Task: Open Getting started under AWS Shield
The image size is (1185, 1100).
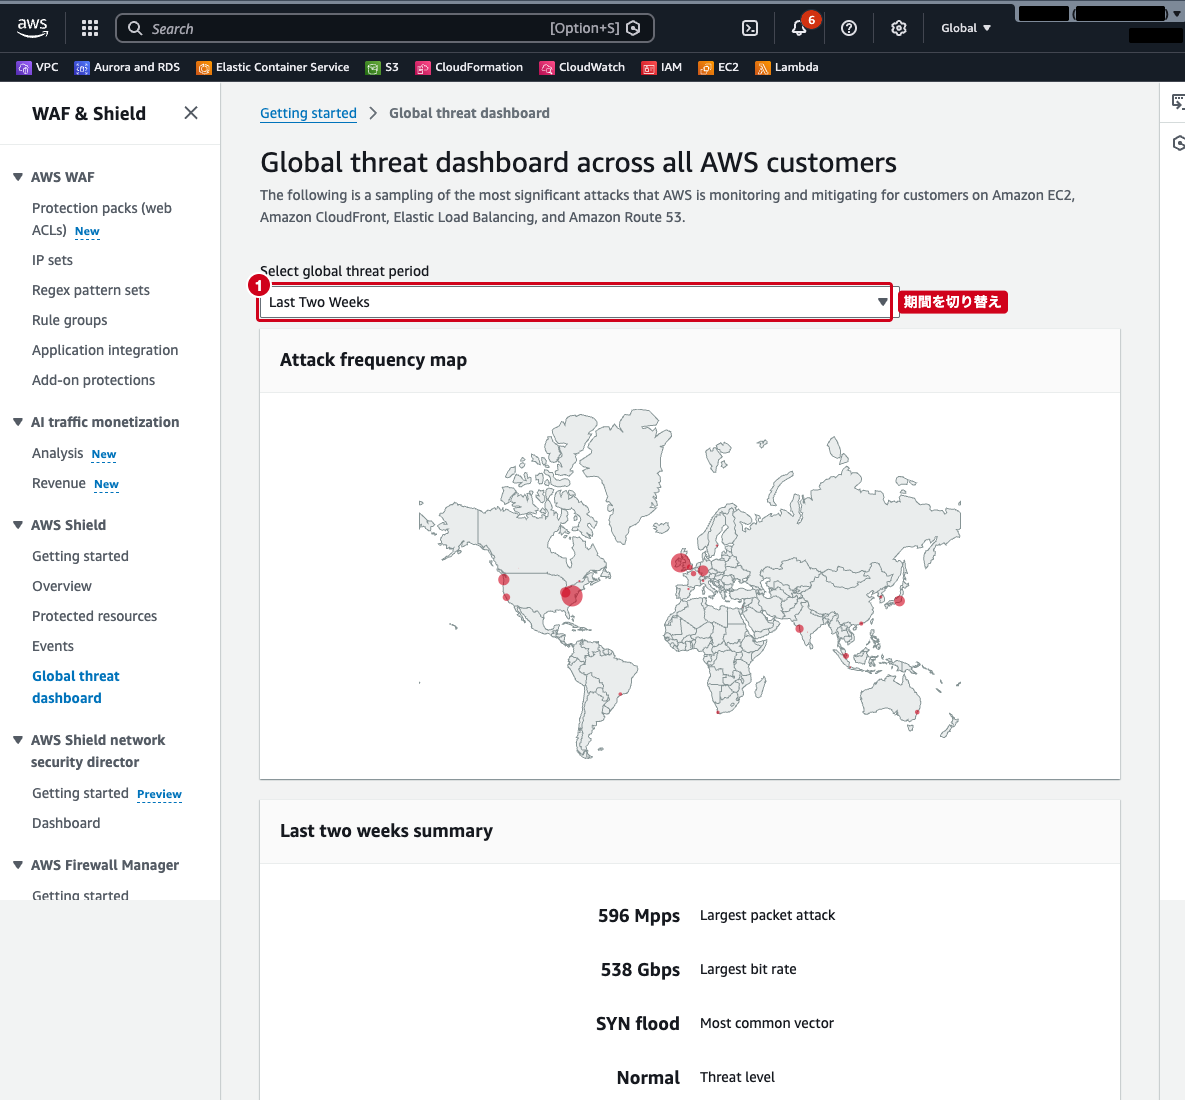Action: click(x=80, y=556)
